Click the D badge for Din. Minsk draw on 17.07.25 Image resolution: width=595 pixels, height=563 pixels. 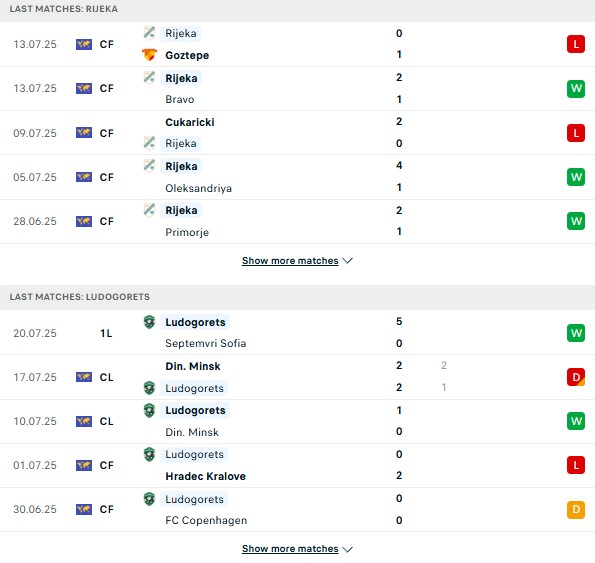[576, 377]
